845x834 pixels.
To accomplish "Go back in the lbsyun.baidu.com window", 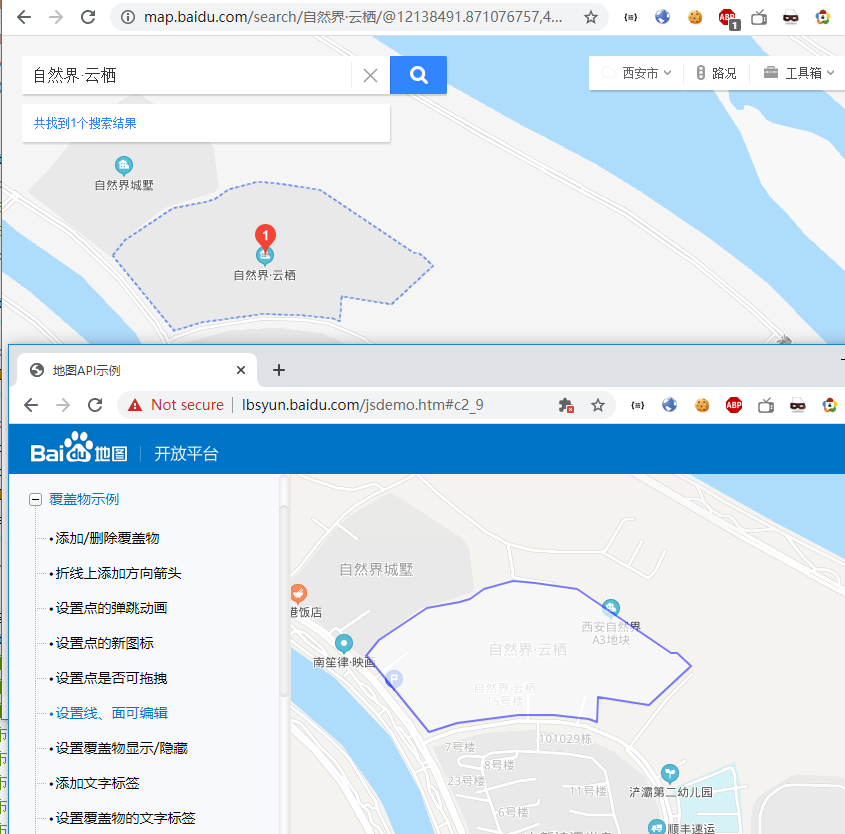I will click(x=31, y=405).
